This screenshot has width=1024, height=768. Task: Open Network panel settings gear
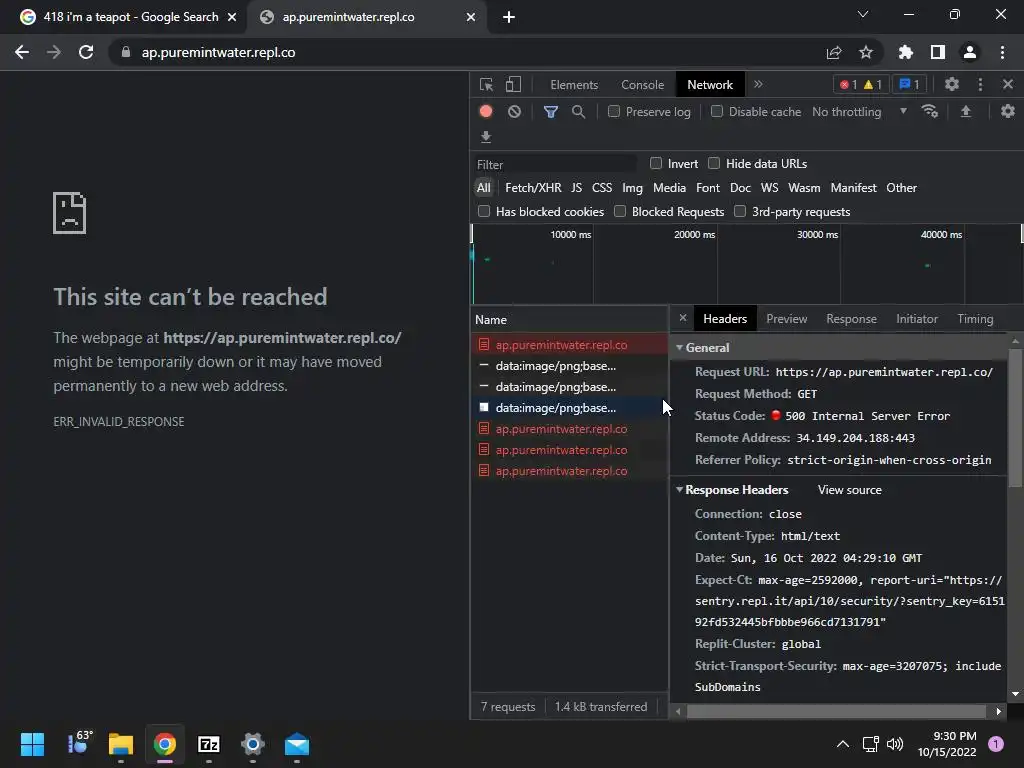pyautogui.click(x=1008, y=112)
